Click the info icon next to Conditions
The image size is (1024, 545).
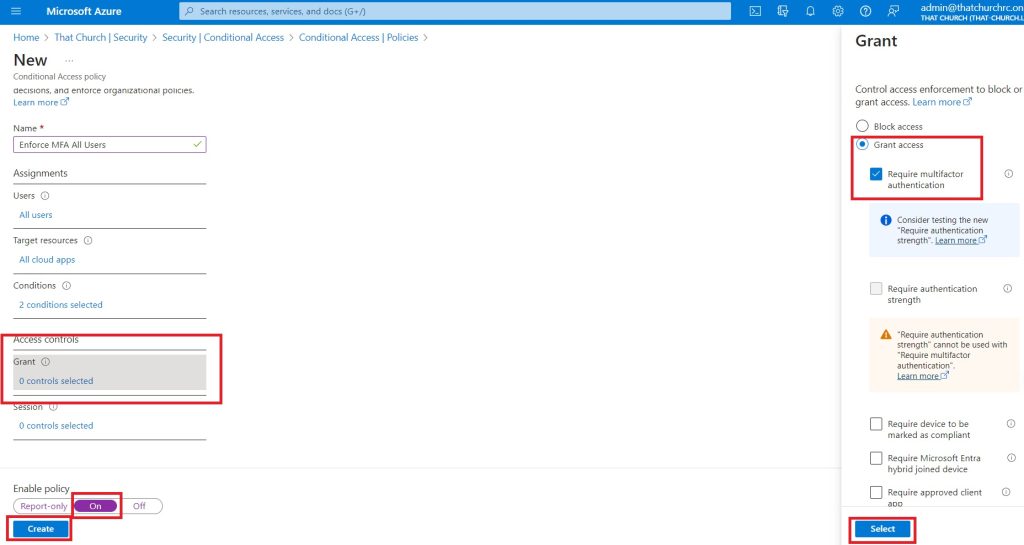pos(66,285)
